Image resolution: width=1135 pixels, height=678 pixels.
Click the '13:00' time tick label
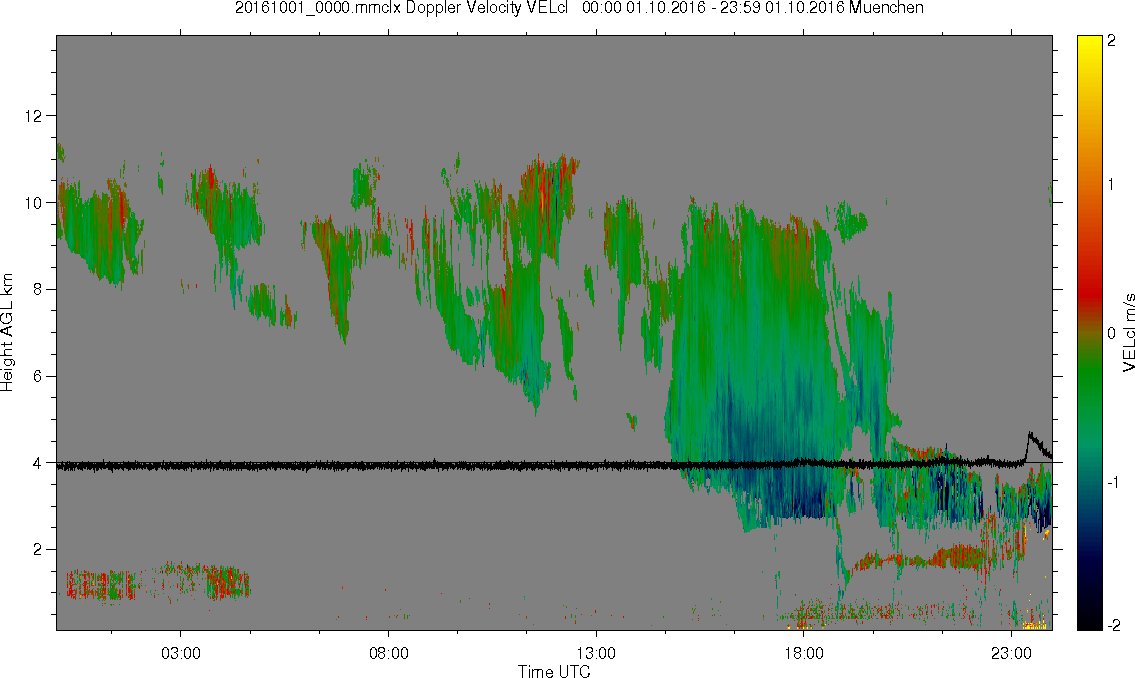click(596, 653)
